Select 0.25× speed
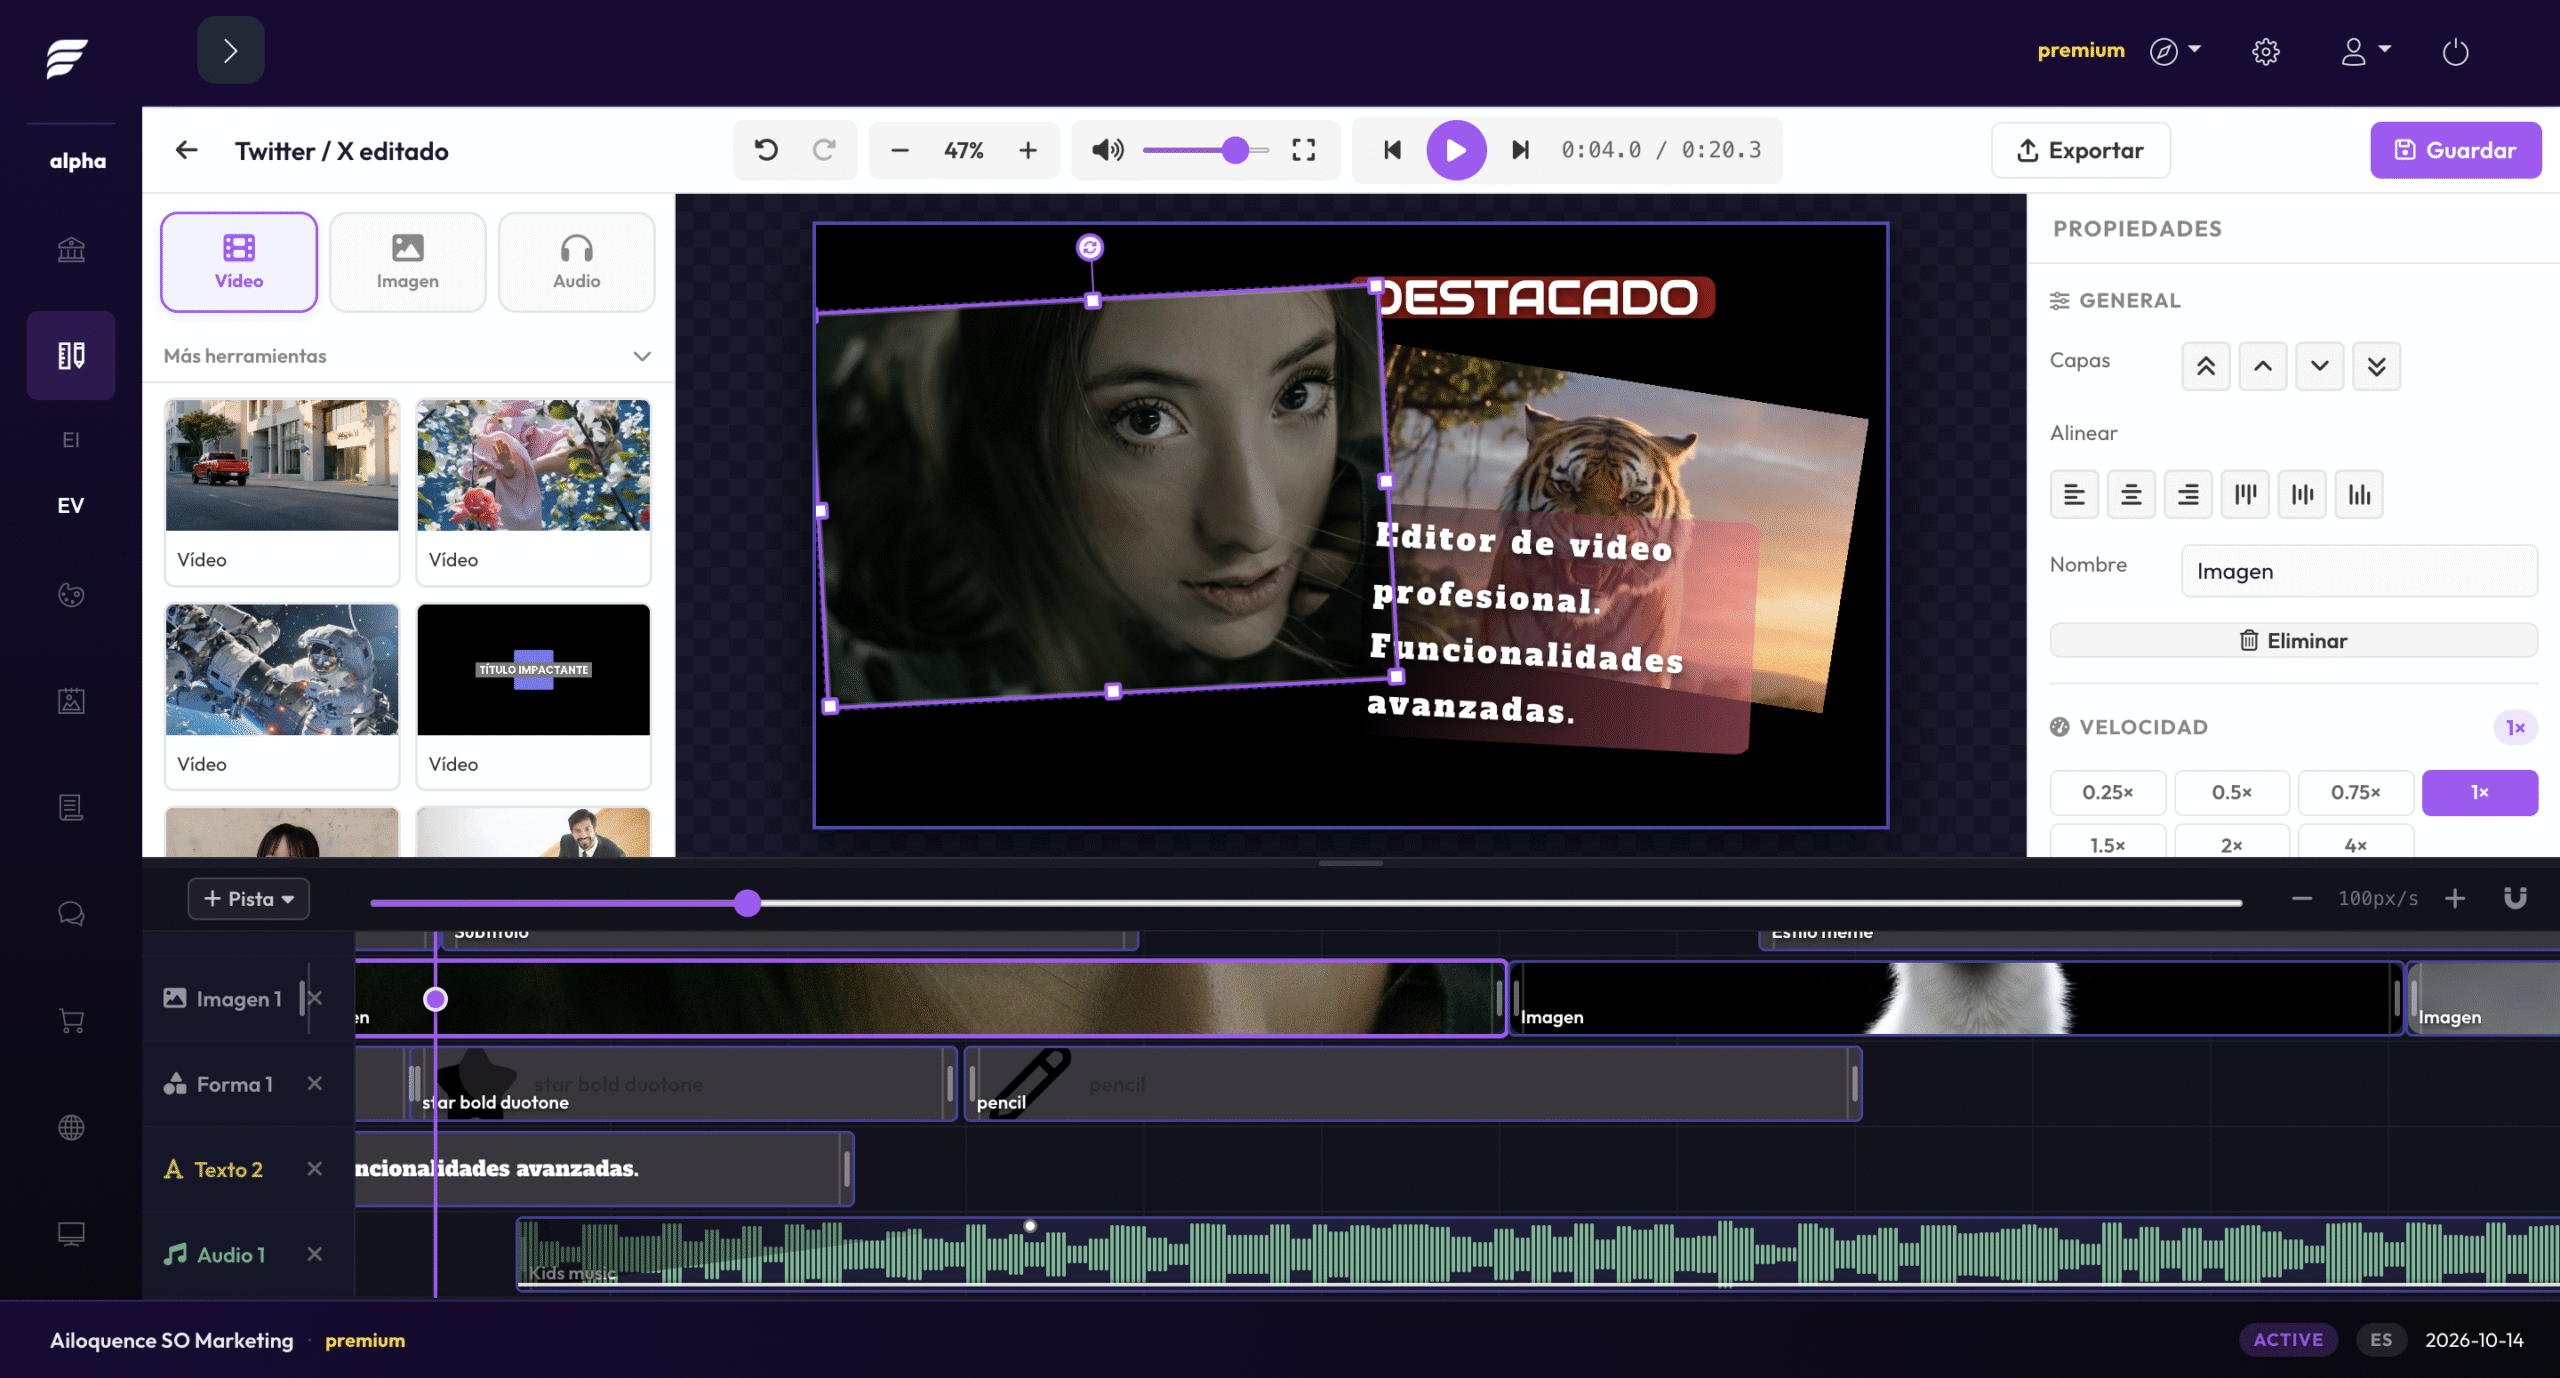This screenshot has height=1378, width=2560. click(x=2108, y=792)
